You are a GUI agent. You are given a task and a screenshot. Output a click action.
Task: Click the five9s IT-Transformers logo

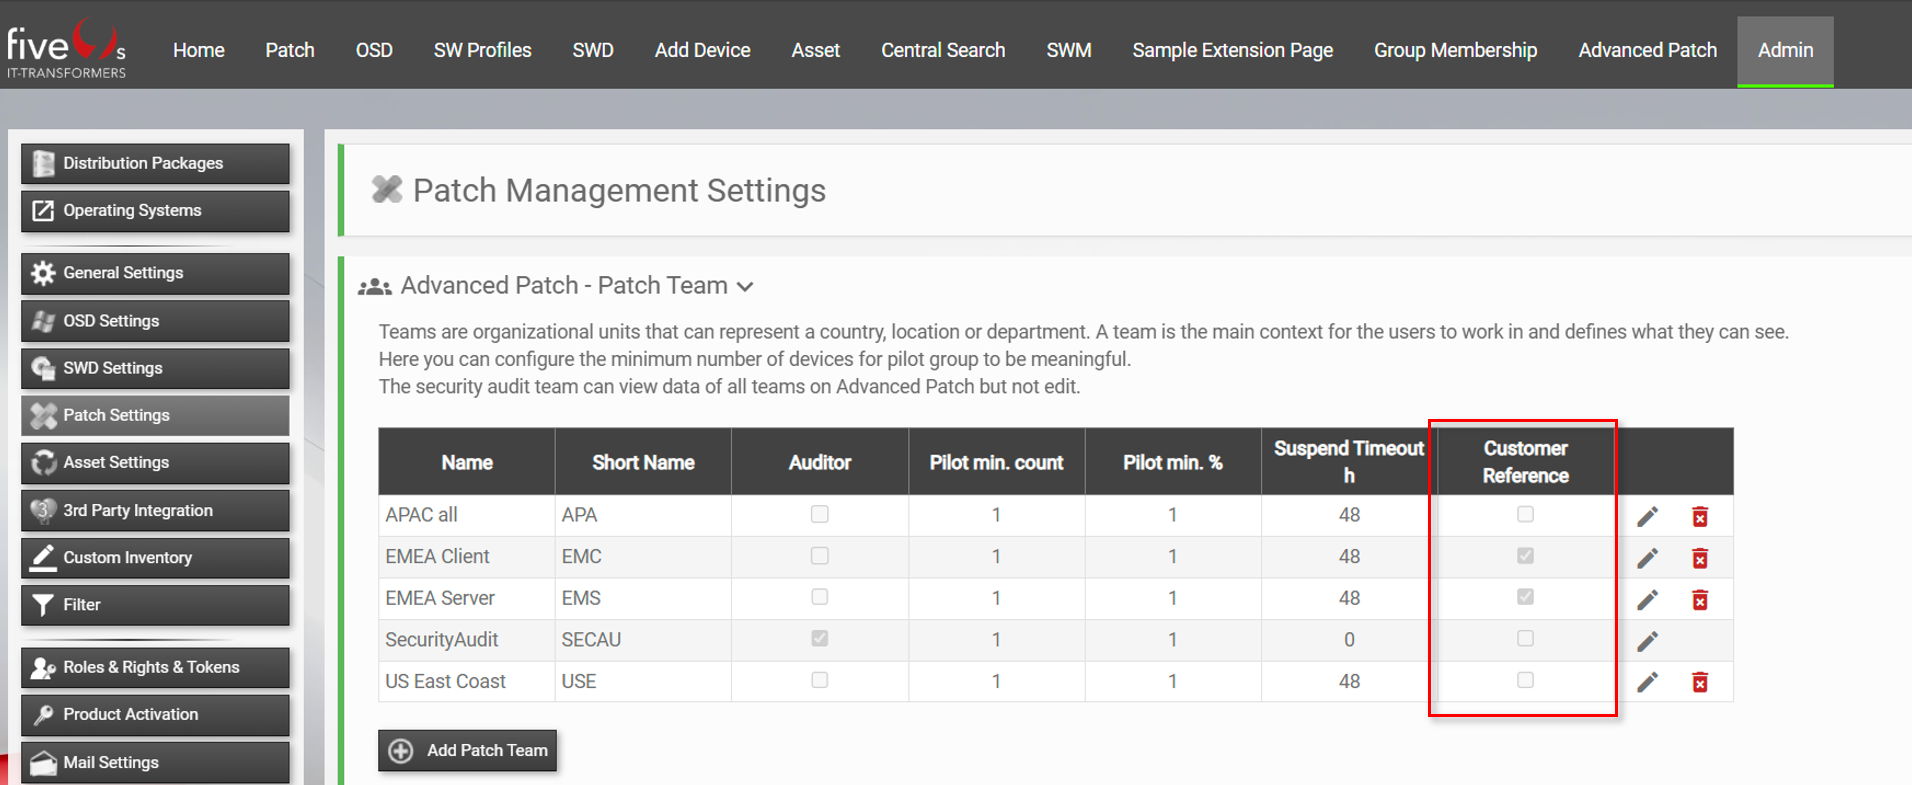pyautogui.click(x=66, y=50)
